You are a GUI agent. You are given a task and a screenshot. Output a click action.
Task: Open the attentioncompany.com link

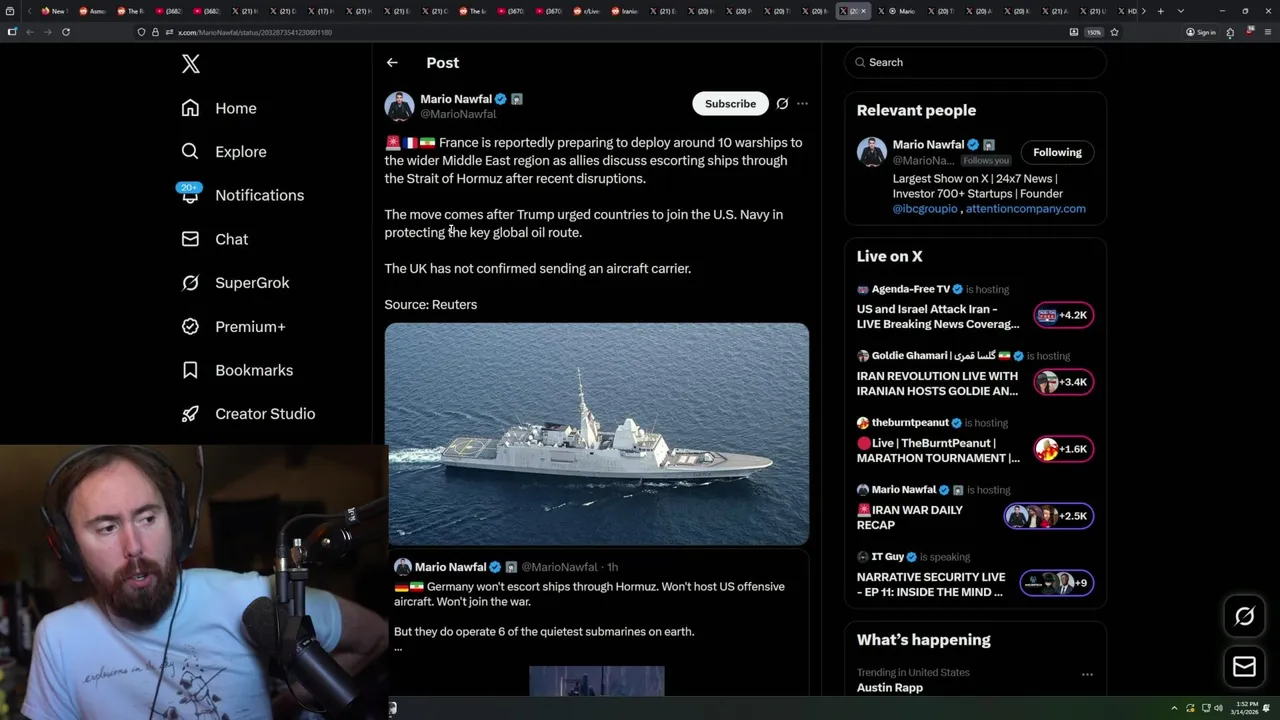1025,209
